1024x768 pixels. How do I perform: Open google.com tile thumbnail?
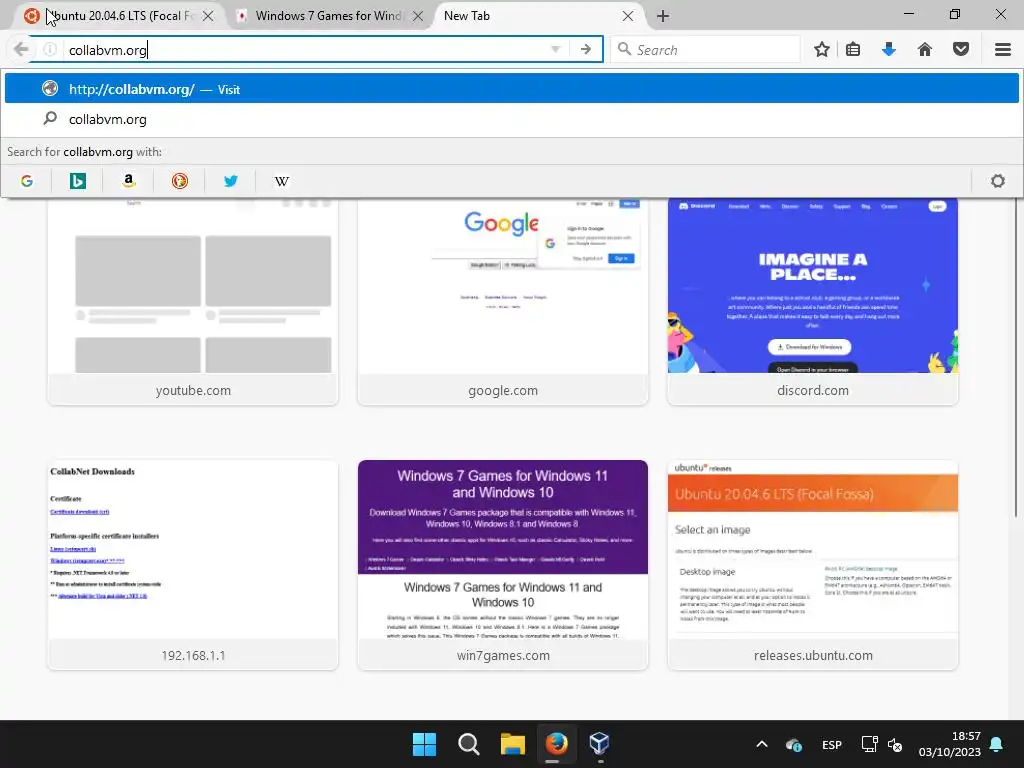pos(503,300)
